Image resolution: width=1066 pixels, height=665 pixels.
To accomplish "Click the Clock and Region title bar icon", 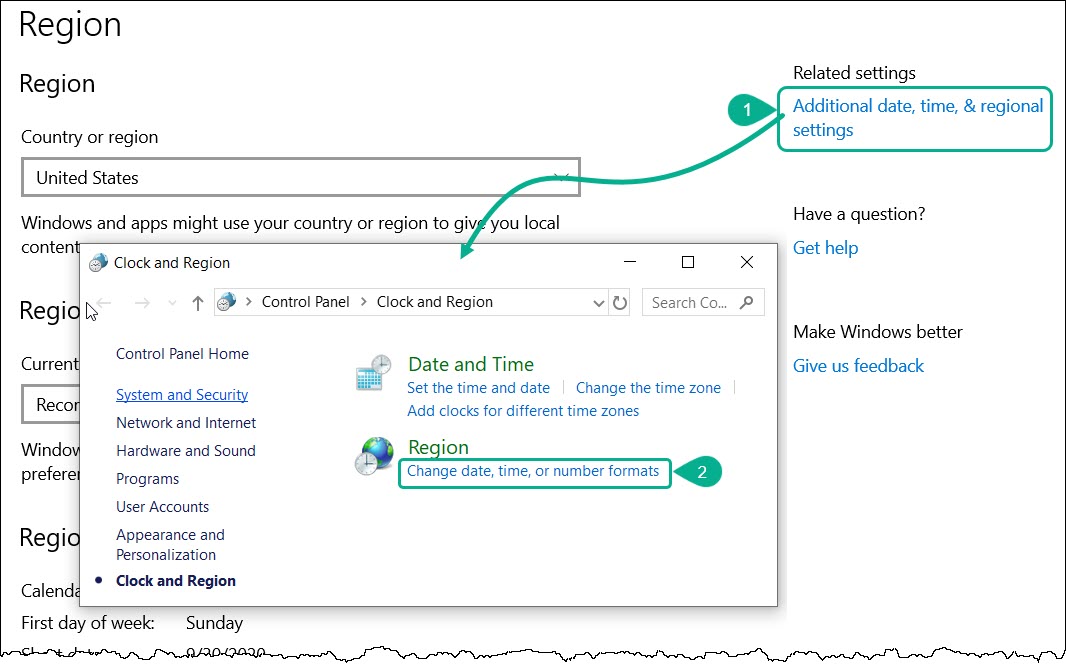I will click(98, 262).
